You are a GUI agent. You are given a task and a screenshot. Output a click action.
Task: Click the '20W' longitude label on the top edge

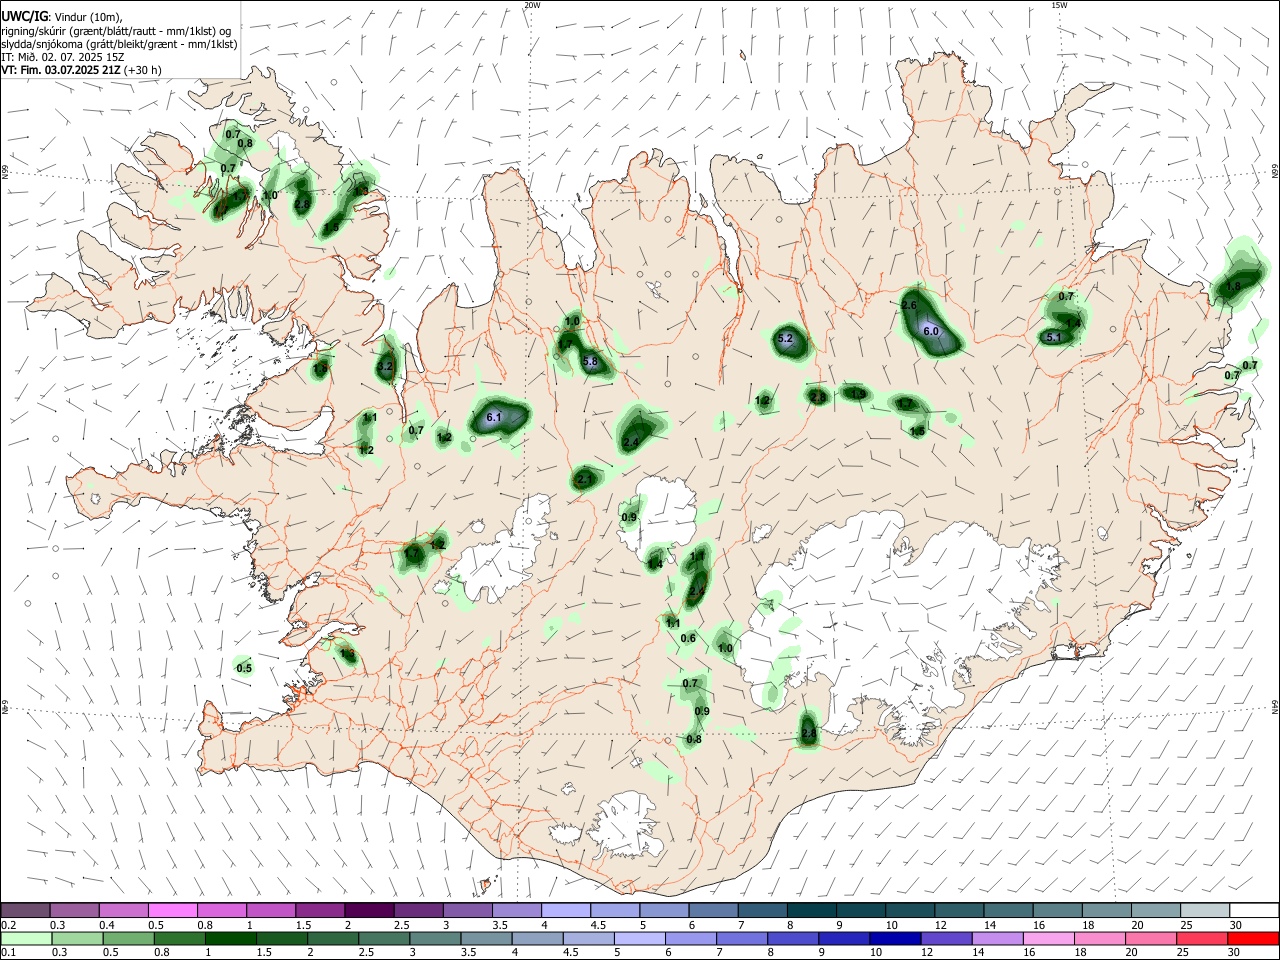pos(532,5)
